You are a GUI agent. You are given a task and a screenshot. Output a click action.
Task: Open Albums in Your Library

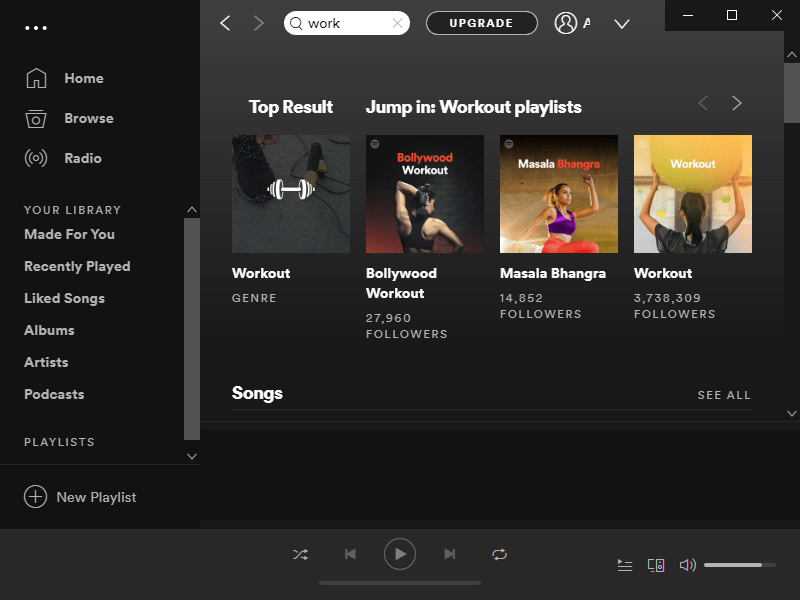[x=49, y=330]
